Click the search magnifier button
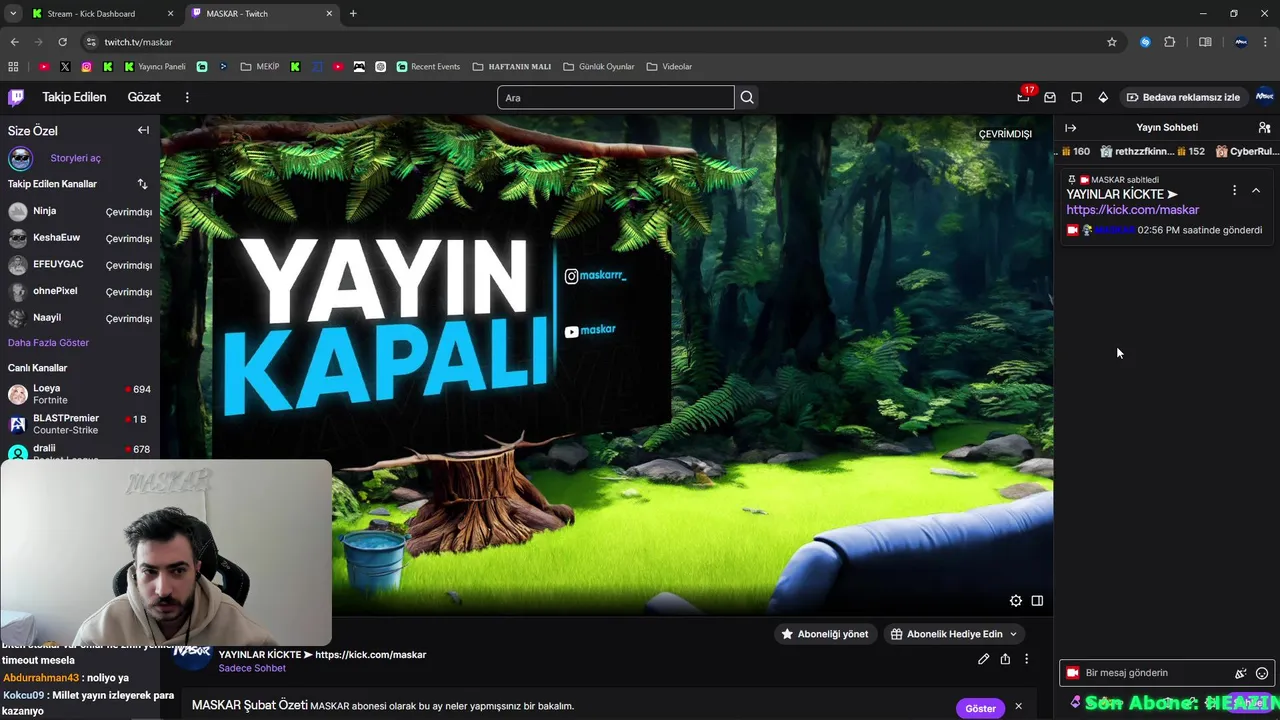 (x=747, y=97)
